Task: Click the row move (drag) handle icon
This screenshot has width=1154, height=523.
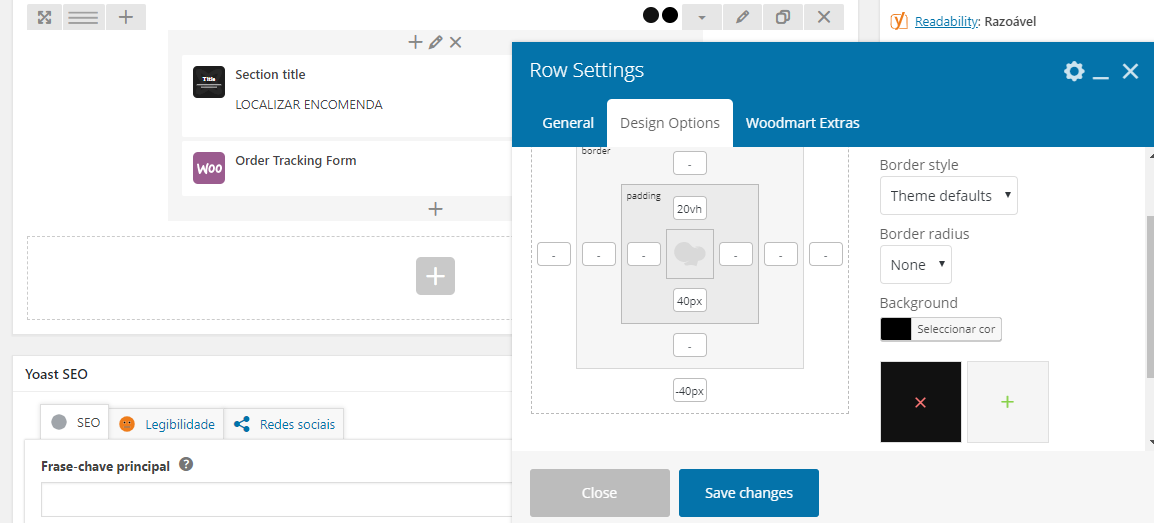Action: [x=44, y=17]
